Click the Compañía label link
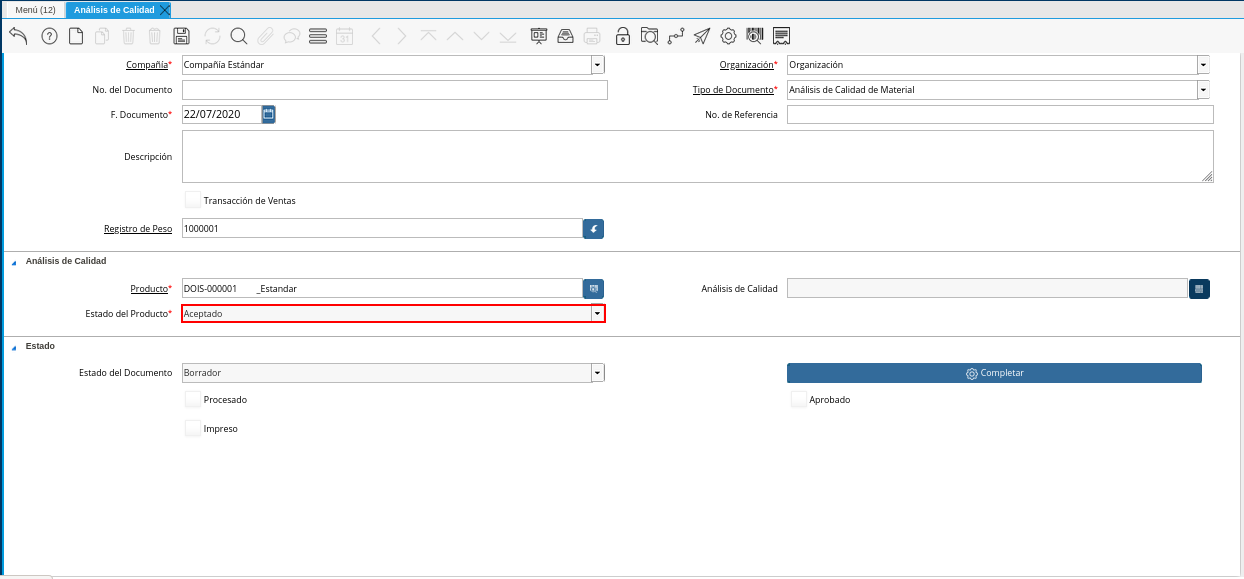1244x579 pixels. pos(147,64)
